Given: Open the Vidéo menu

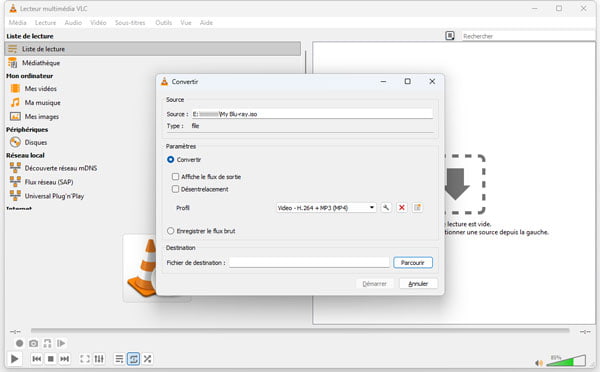Looking at the screenshot, I should pos(98,23).
